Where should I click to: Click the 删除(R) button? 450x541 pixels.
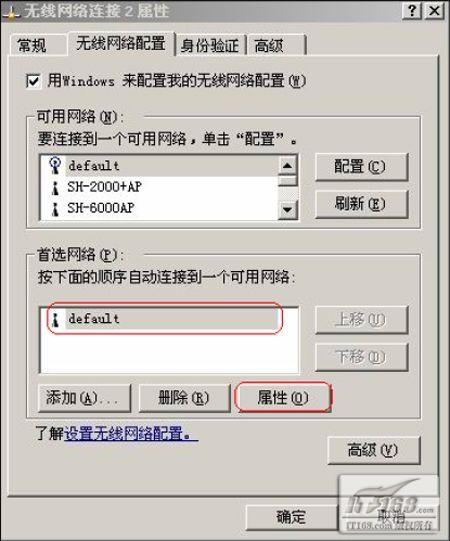click(x=184, y=398)
